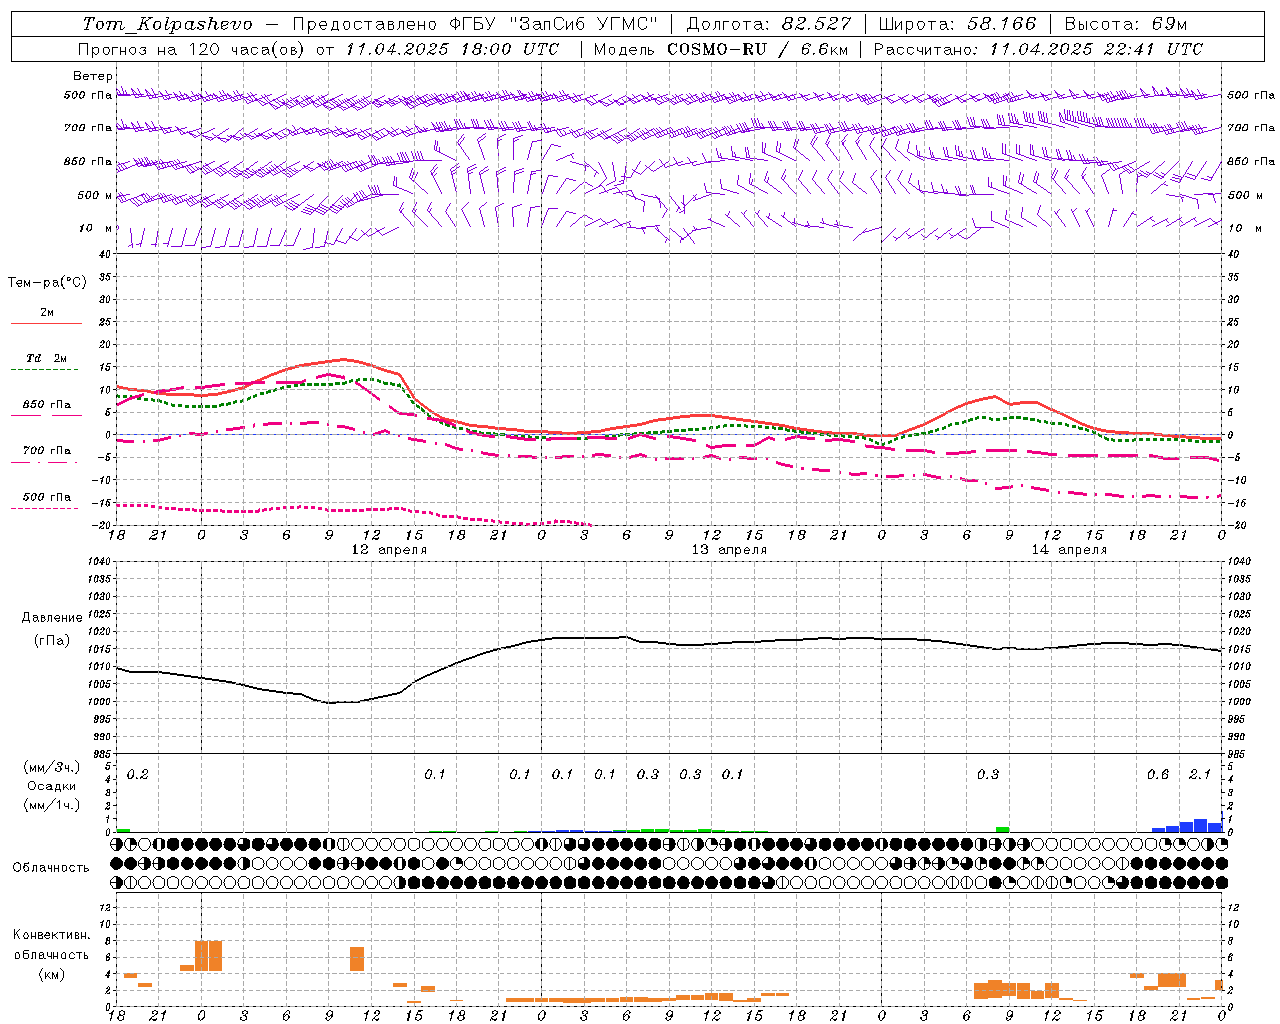The image size is (1280, 1024).
Task: Click the Ветер wind panel label
Action: pos(93,76)
